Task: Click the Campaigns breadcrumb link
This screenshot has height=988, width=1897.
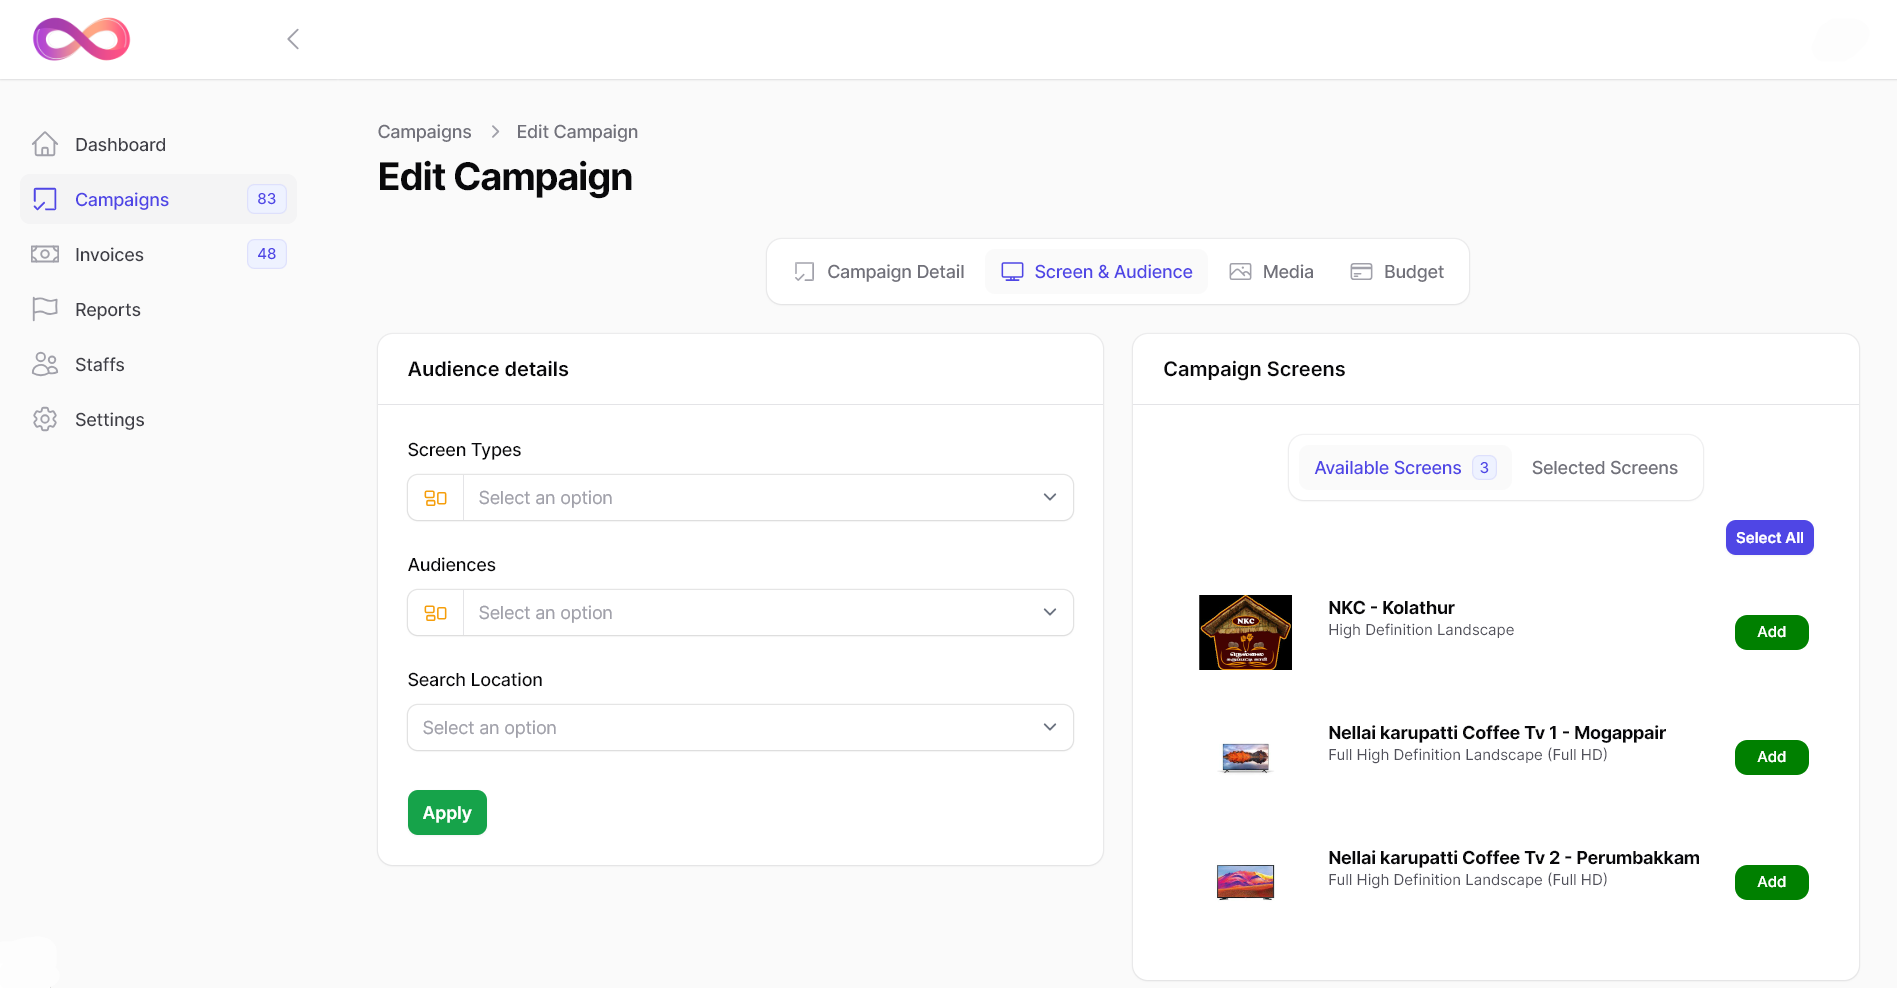Action: click(424, 132)
